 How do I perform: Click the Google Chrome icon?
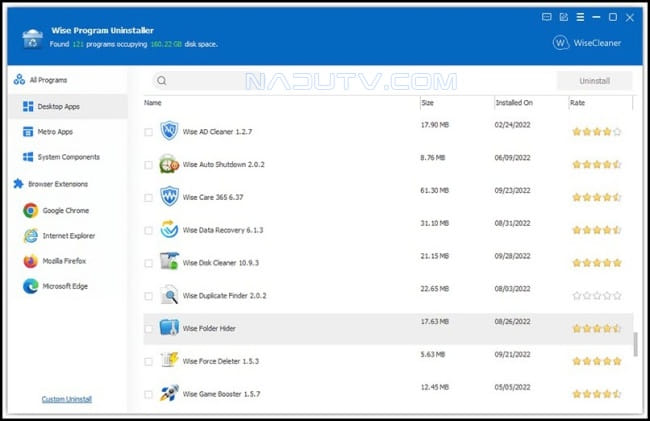tap(30, 210)
